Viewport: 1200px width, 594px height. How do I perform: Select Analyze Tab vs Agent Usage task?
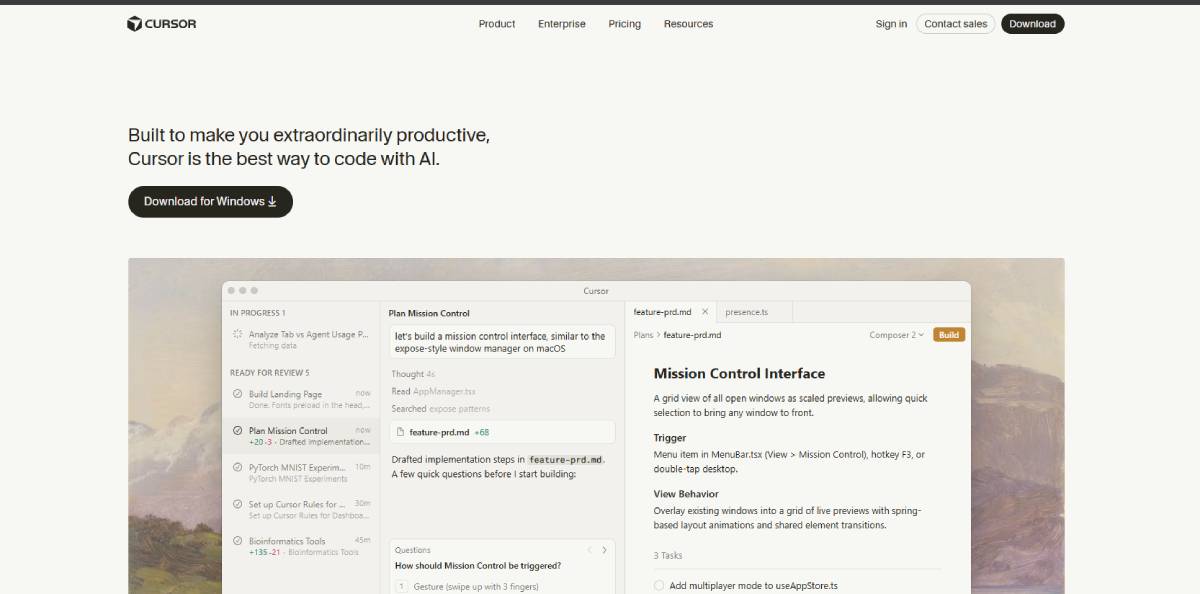click(301, 339)
